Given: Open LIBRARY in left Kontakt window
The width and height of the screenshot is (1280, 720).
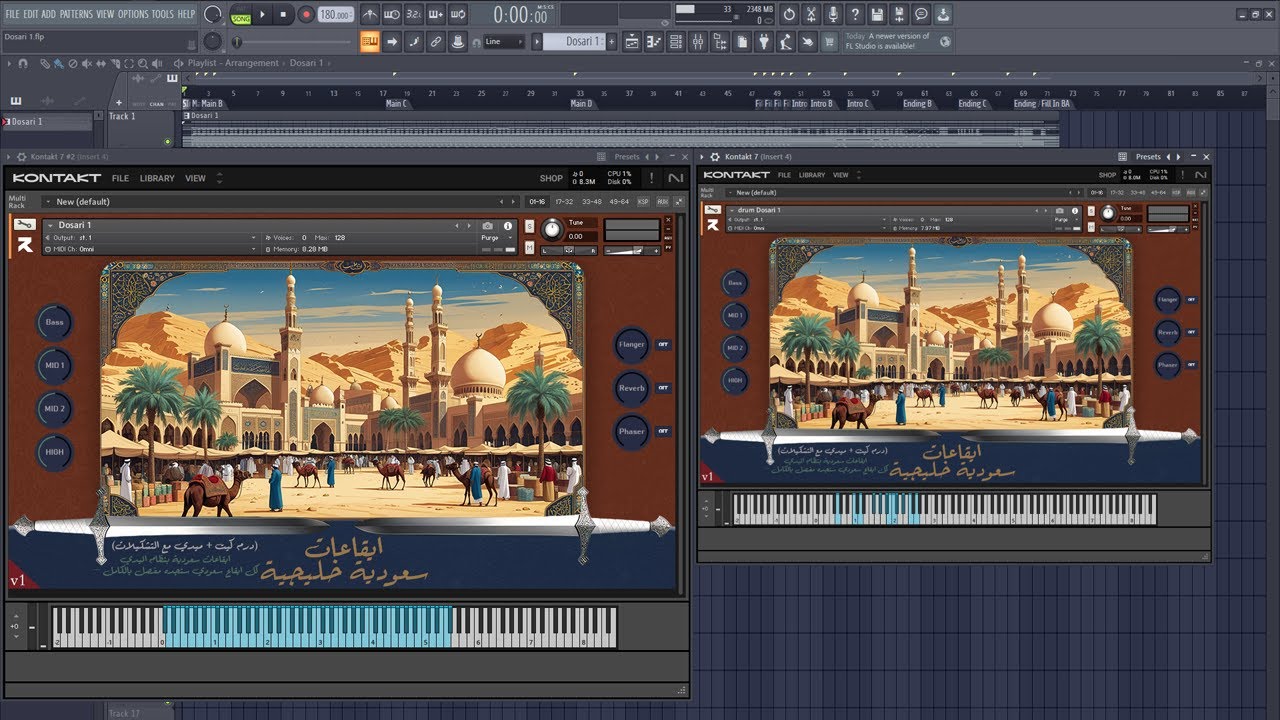Looking at the screenshot, I should coord(157,178).
